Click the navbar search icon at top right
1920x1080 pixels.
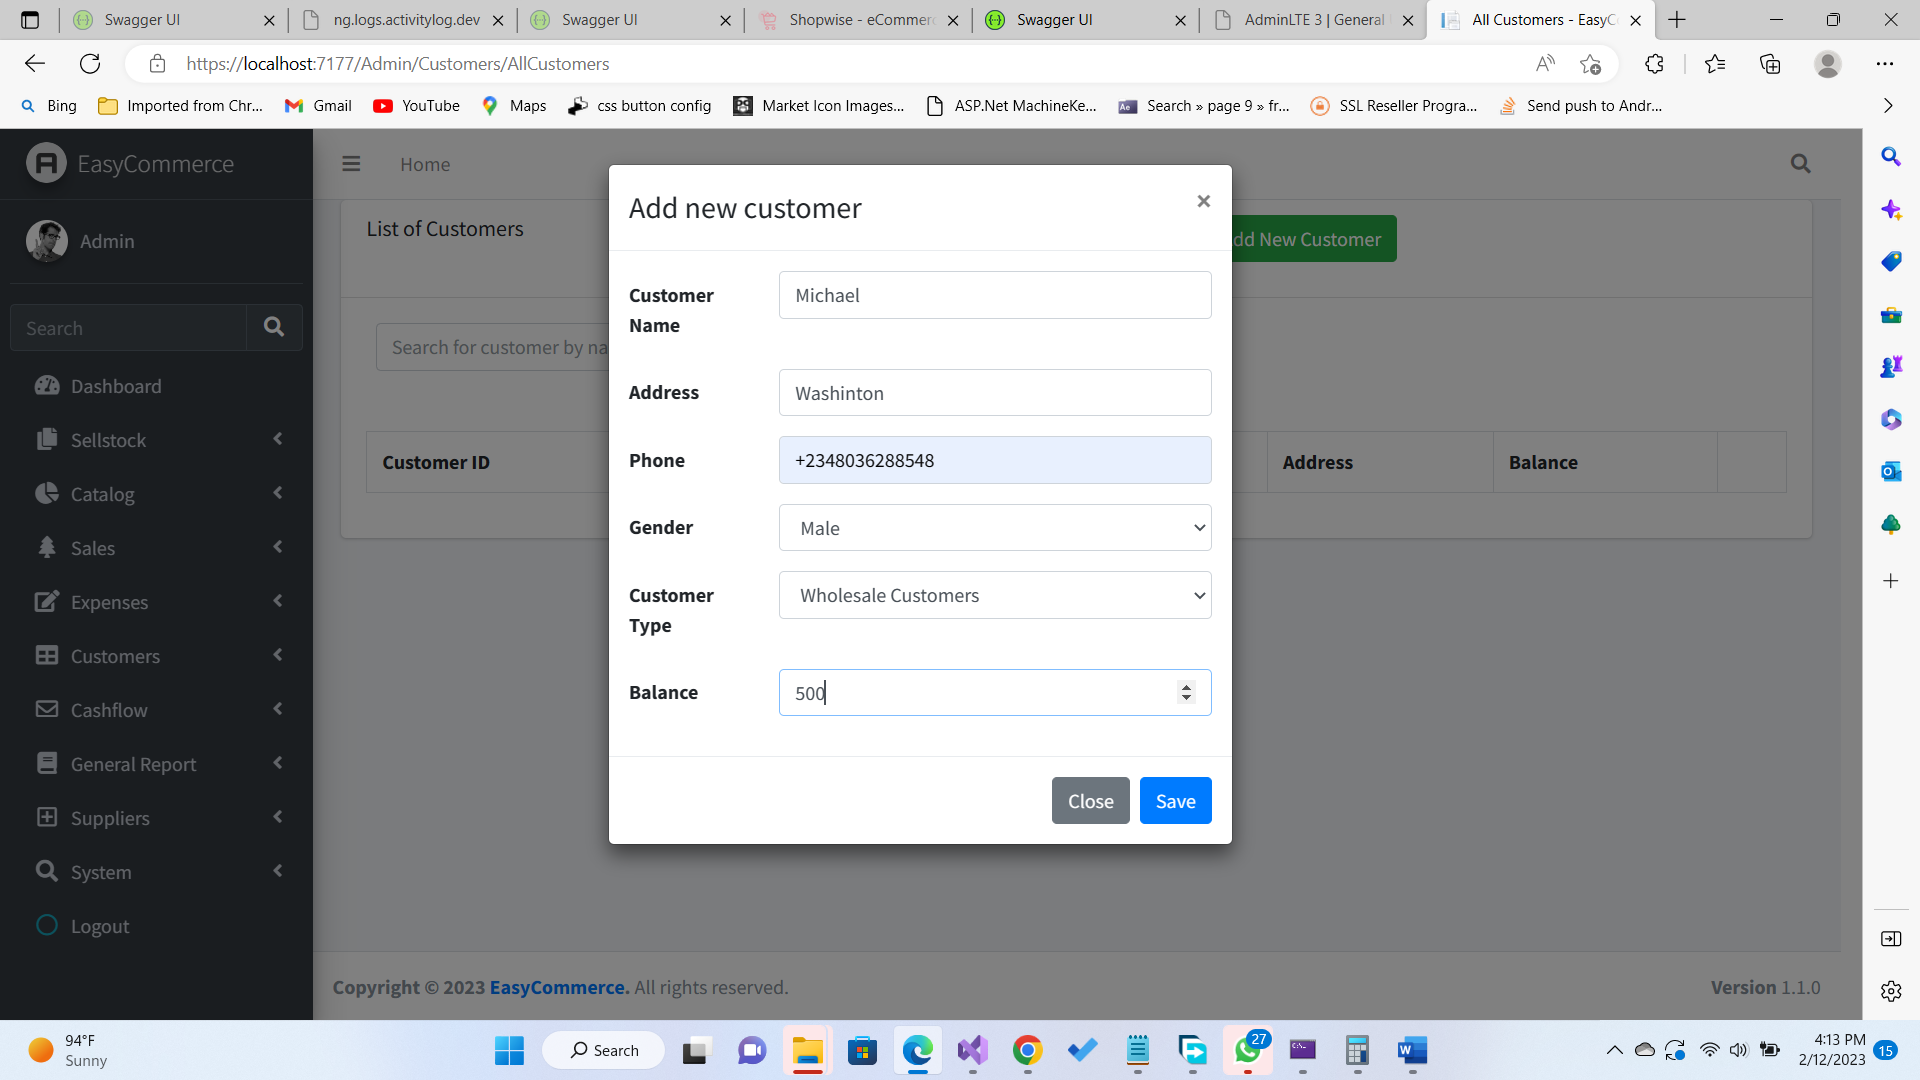pos(1800,164)
